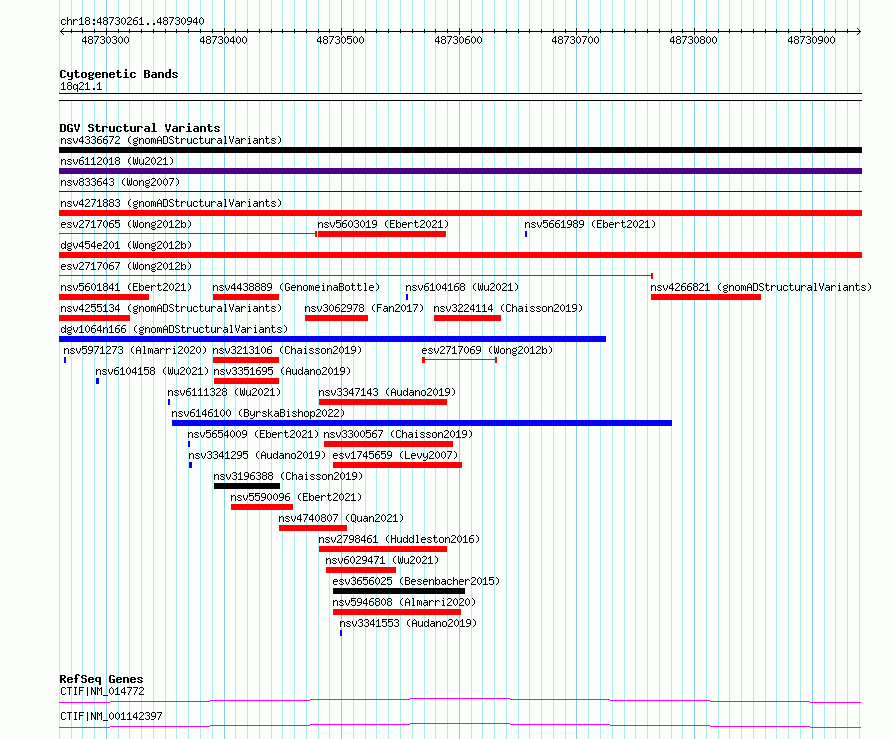The image size is (890, 739).
Task: Click the nsv3351695 (Audano2019) label
Action: [282, 371]
